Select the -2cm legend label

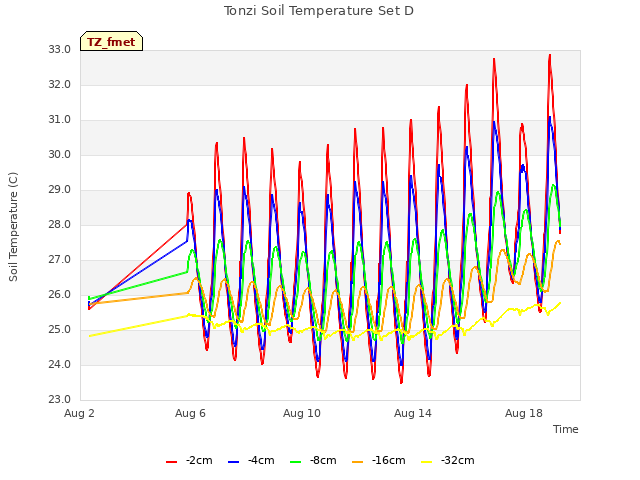[199, 460]
